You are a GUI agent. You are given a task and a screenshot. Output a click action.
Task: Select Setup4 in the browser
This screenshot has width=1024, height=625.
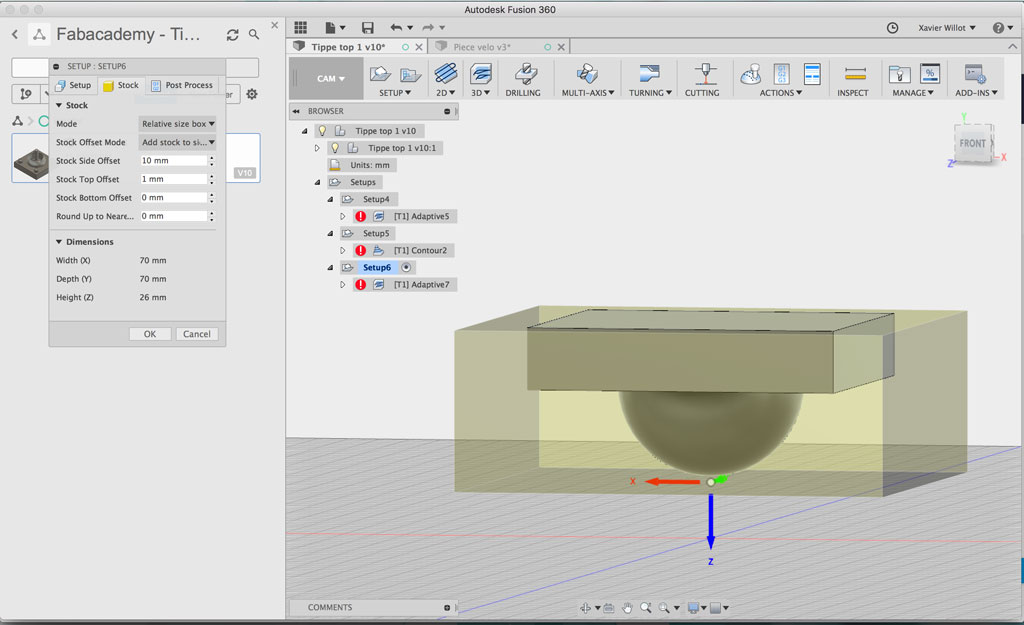click(x=376, y=199)
